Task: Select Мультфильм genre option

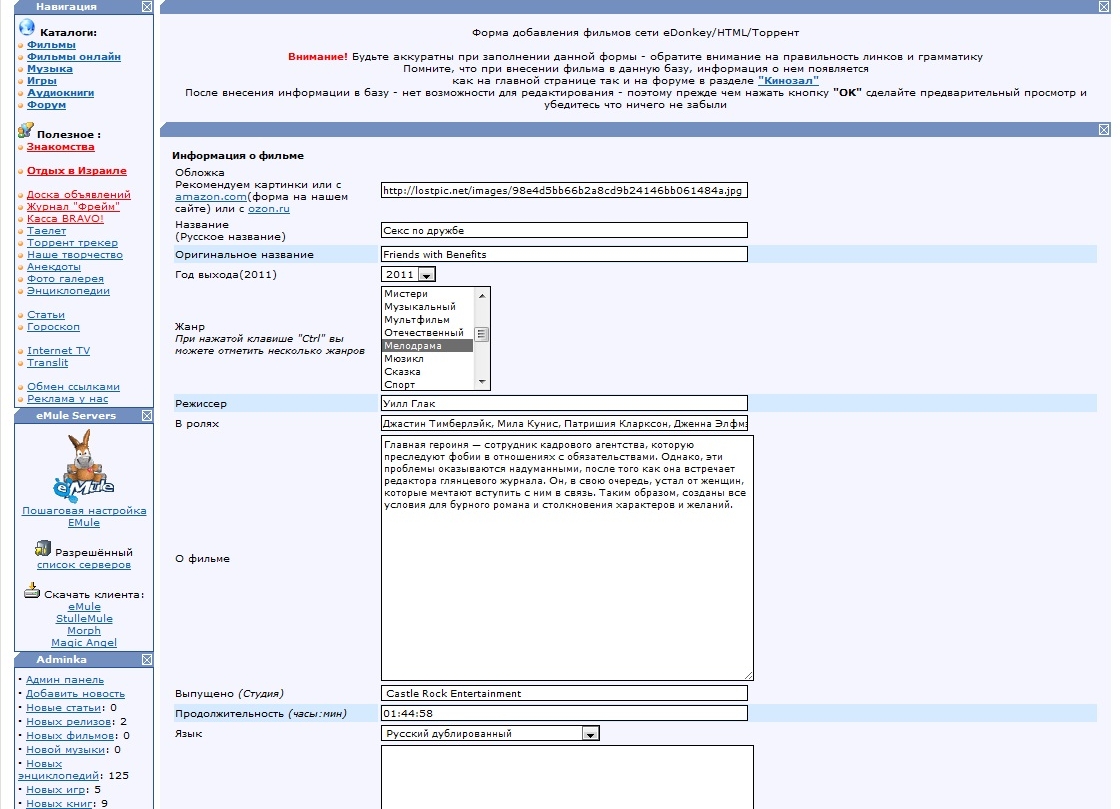Action: coord(427,319)
